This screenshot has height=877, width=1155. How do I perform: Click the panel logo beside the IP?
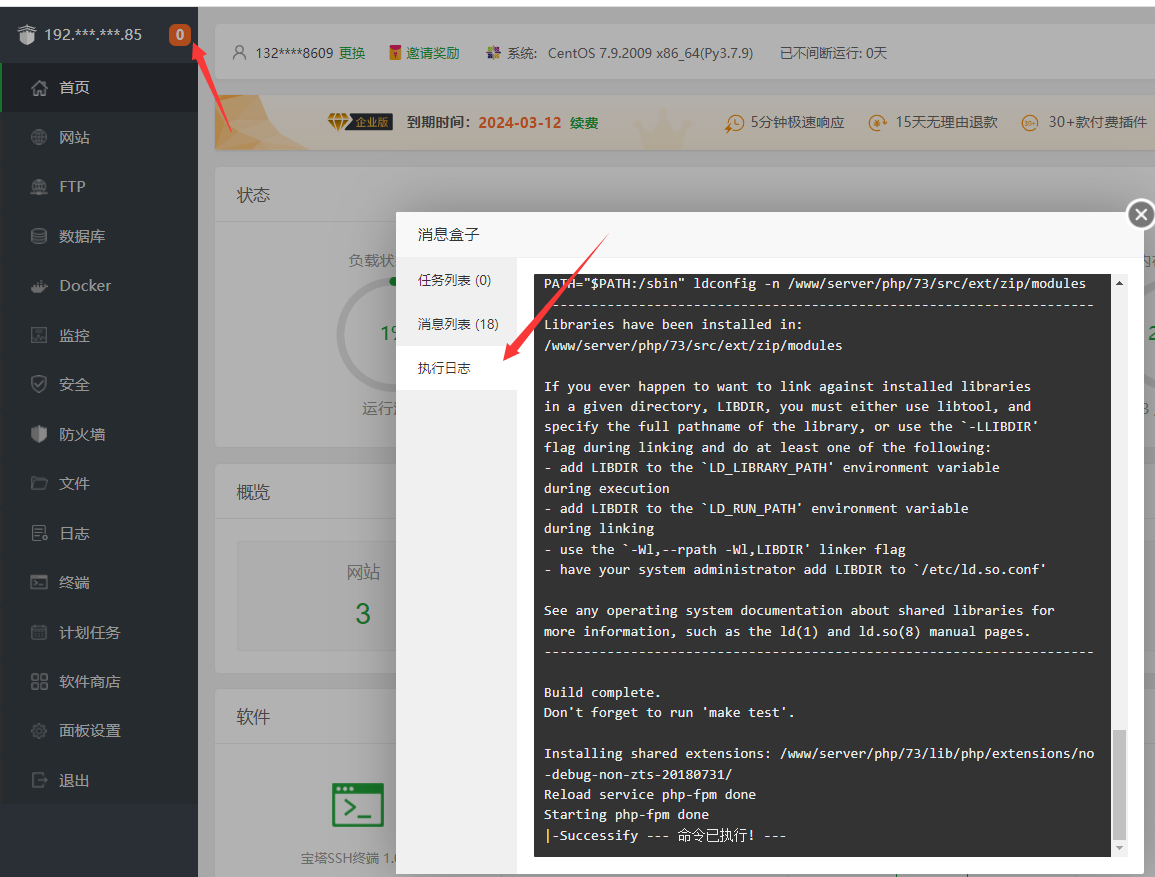27,34
